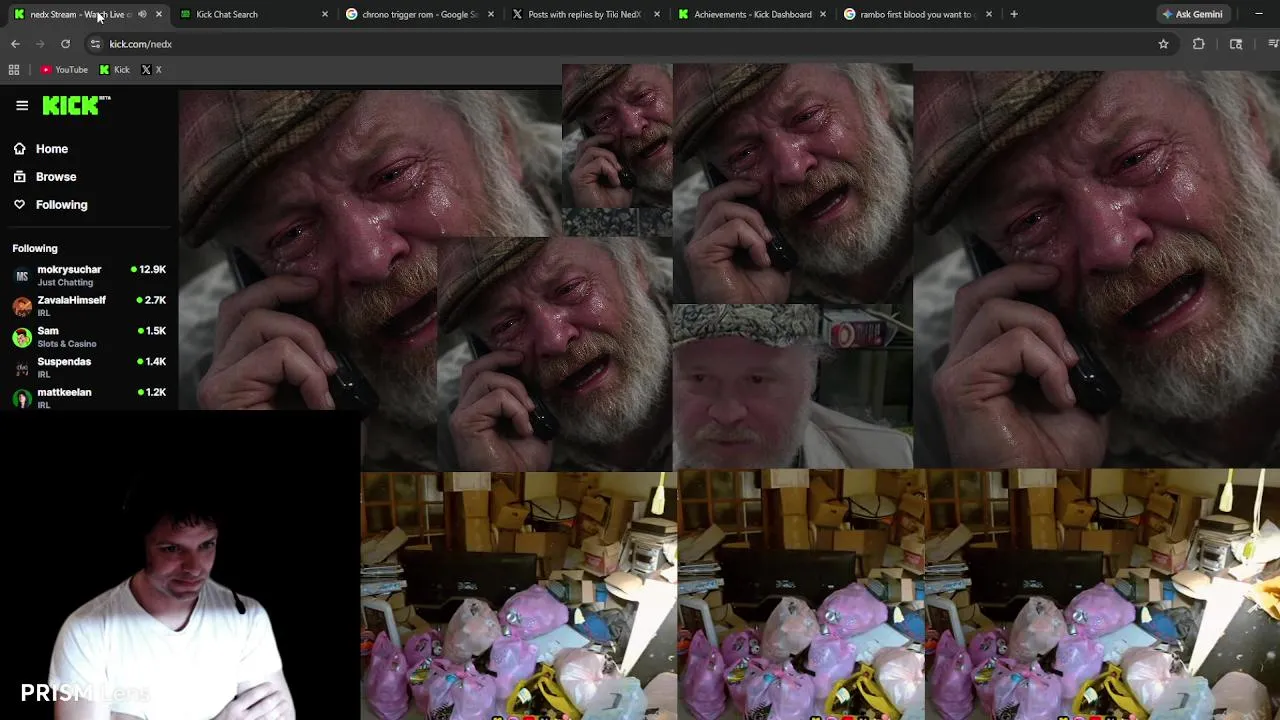This screenshot has width=1280, height=720.
Task: Open the YouTube bookmark
Action: click(x=64, y=70)
